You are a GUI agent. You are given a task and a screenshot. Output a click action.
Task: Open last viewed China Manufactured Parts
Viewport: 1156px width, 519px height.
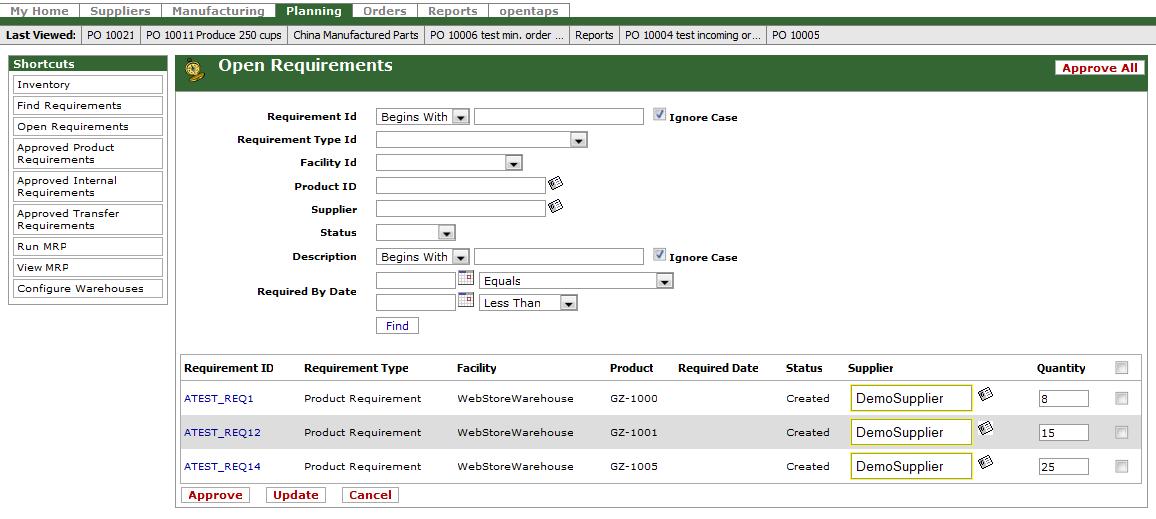coord(356,35)
